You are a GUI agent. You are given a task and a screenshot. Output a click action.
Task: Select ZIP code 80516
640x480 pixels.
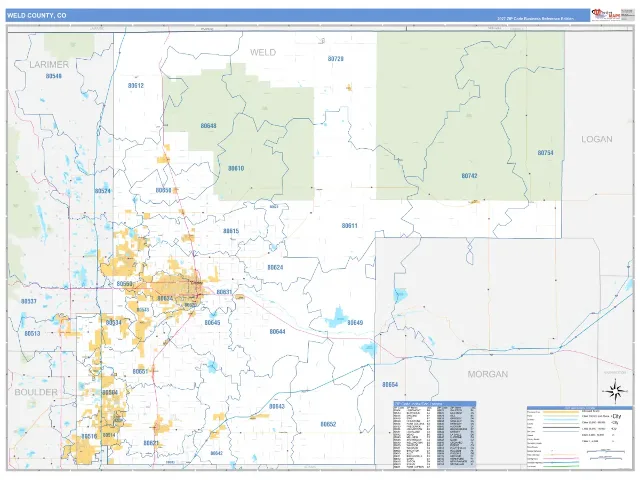pyautogui.click(x=89, y=436)
